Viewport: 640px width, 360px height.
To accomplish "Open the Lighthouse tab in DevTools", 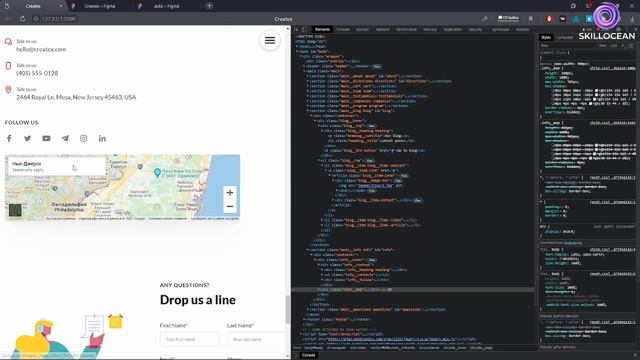I will 500,29.
